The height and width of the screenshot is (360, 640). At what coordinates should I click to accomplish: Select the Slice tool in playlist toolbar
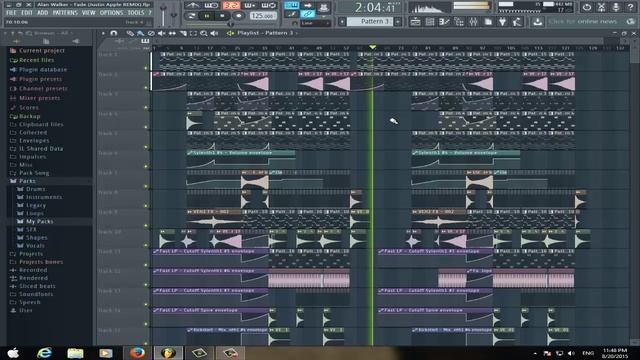[x=183, y=33]
